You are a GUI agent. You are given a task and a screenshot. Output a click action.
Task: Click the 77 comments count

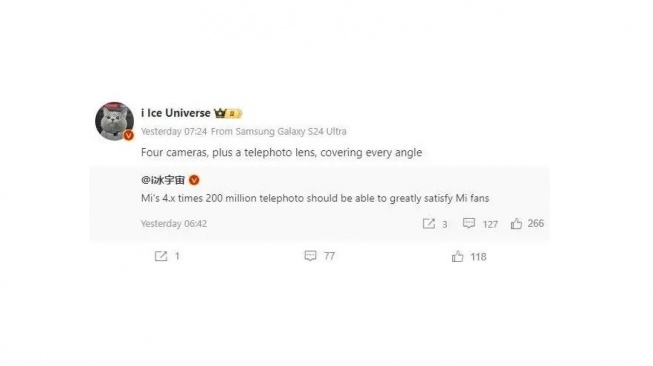[329, 256]
